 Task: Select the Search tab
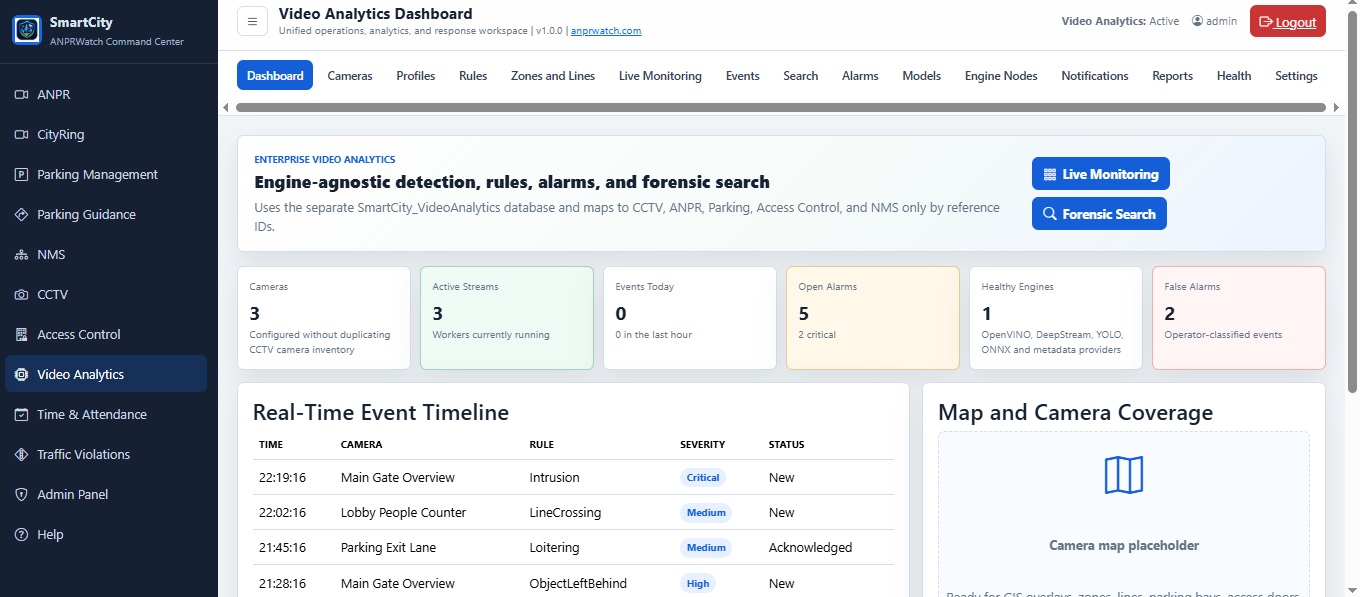tap(801, 76)
